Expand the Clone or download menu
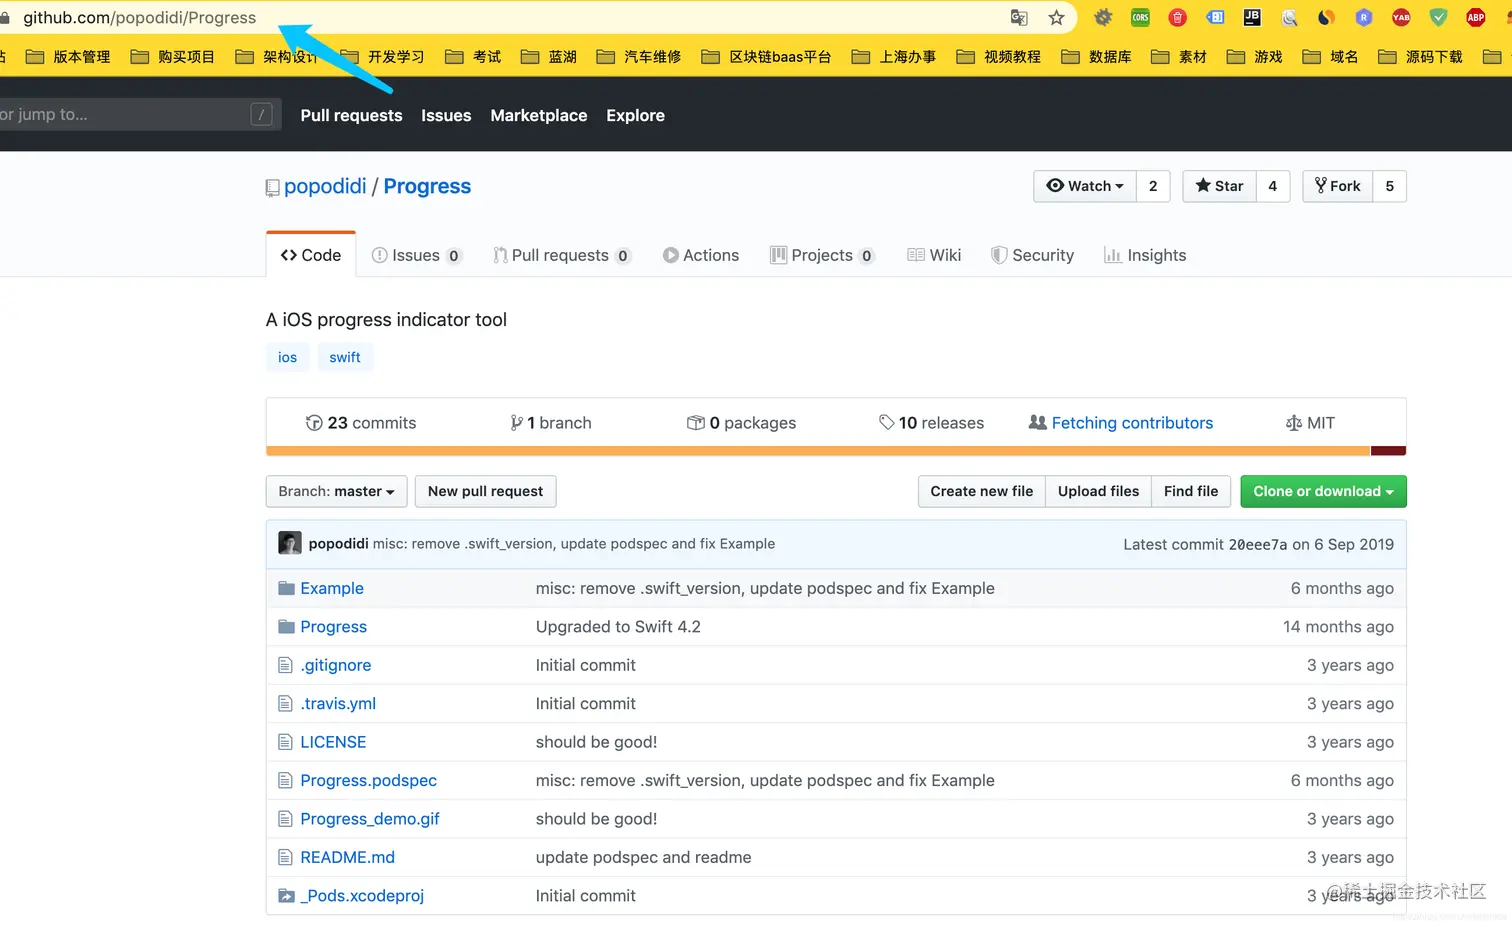The height and width of the screenshot is (927, 1512). [x=1323, y=491]
